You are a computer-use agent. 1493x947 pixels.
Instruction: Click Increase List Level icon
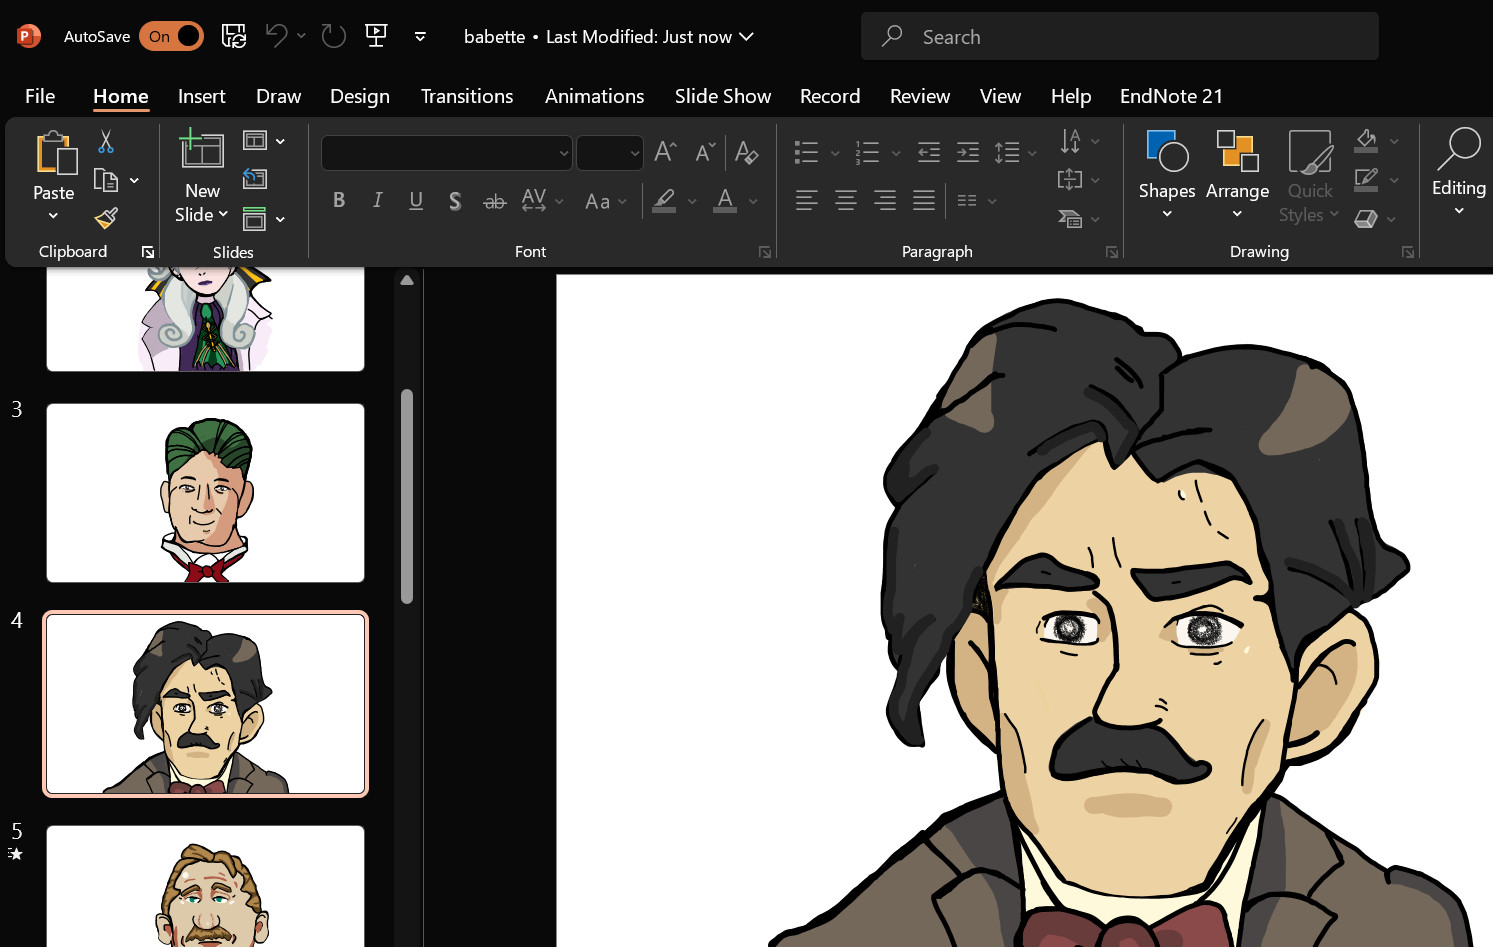(x=968, y=152)
